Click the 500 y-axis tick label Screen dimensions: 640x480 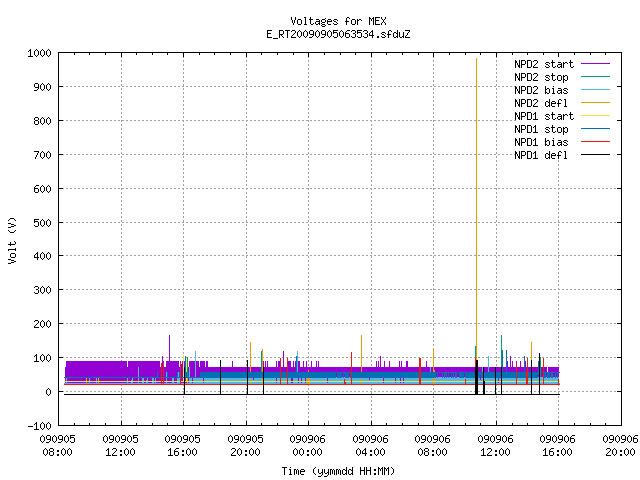(x=42, y=222)
